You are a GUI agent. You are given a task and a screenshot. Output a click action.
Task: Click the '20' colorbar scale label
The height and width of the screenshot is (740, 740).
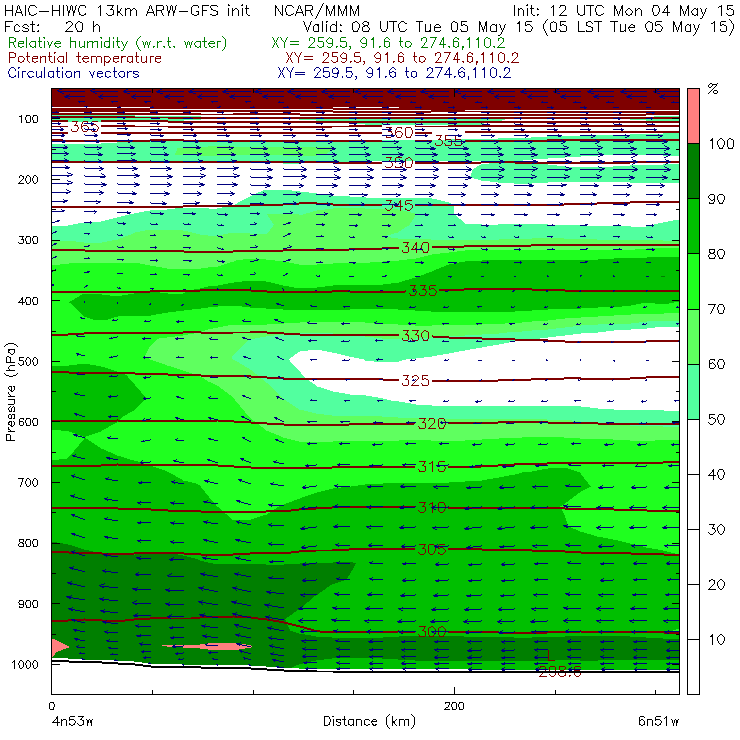coord(716,585)
